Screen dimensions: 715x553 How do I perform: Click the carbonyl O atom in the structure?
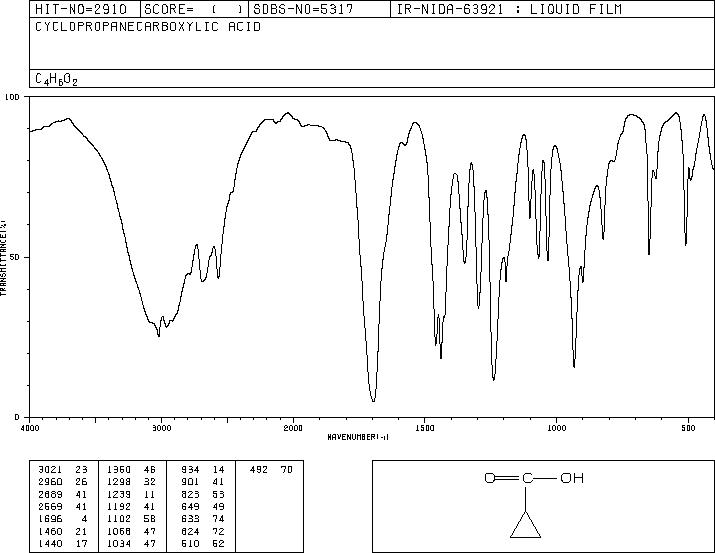click(x=490, y=478)
